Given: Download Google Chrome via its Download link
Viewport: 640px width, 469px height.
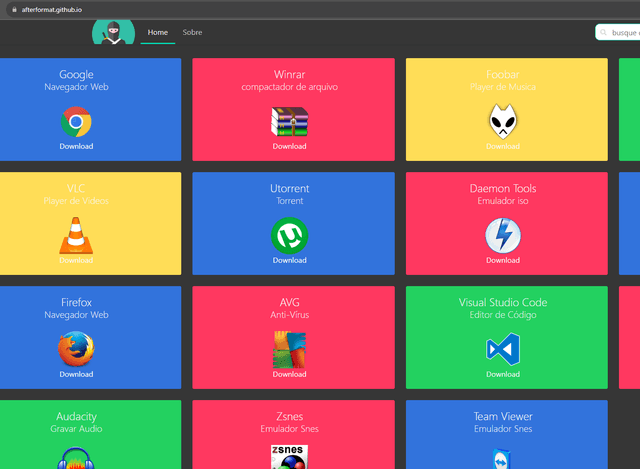Looking at the screenshot, I should (x=76, y=146).
